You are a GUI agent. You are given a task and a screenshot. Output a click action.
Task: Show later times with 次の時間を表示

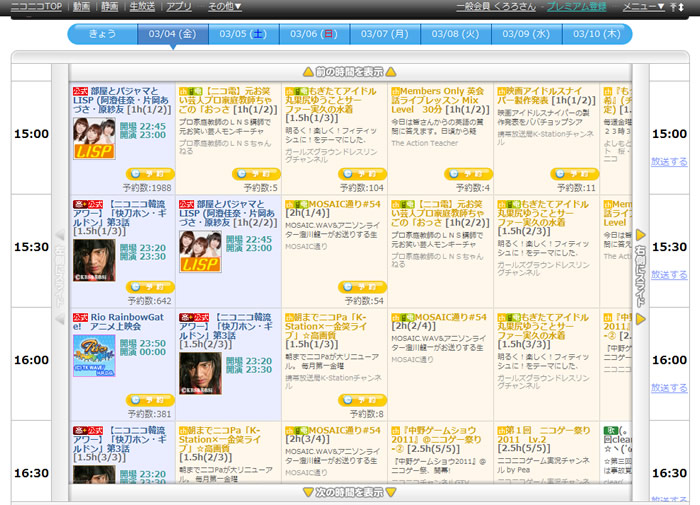click(350, 492)
